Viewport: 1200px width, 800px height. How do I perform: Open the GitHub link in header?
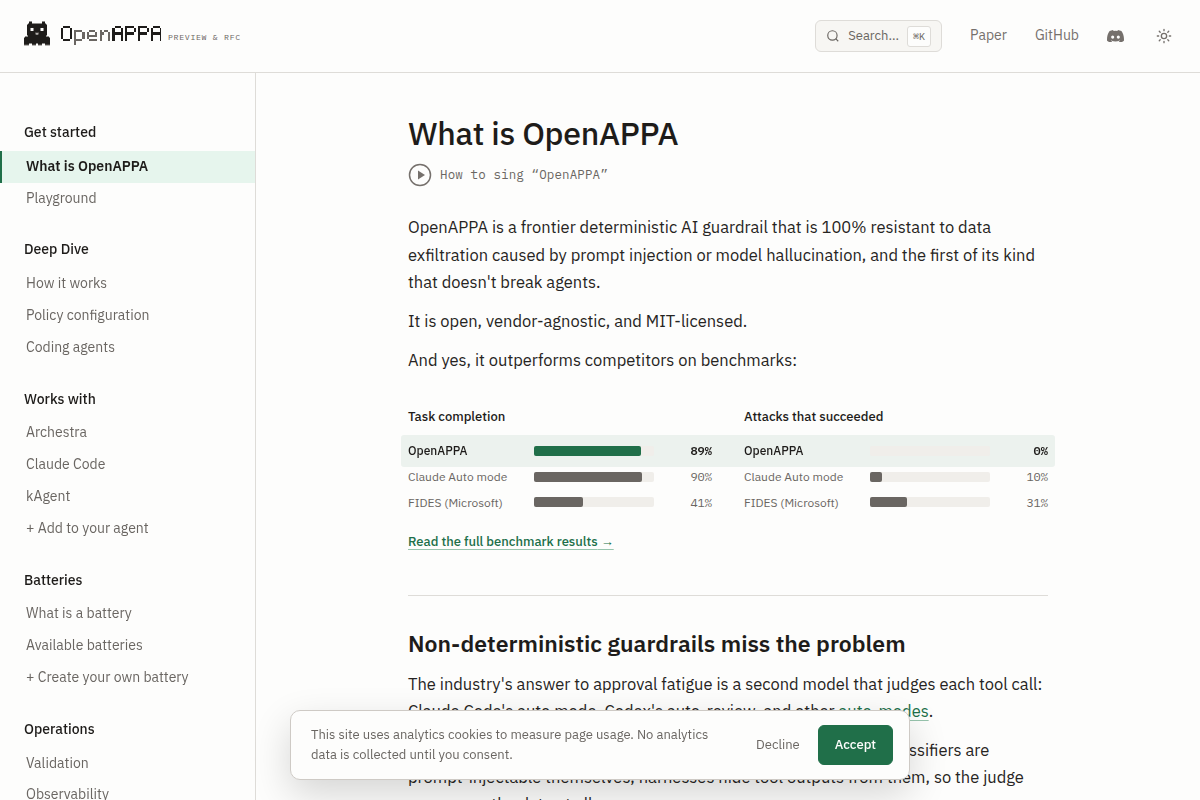(1056, 35)
